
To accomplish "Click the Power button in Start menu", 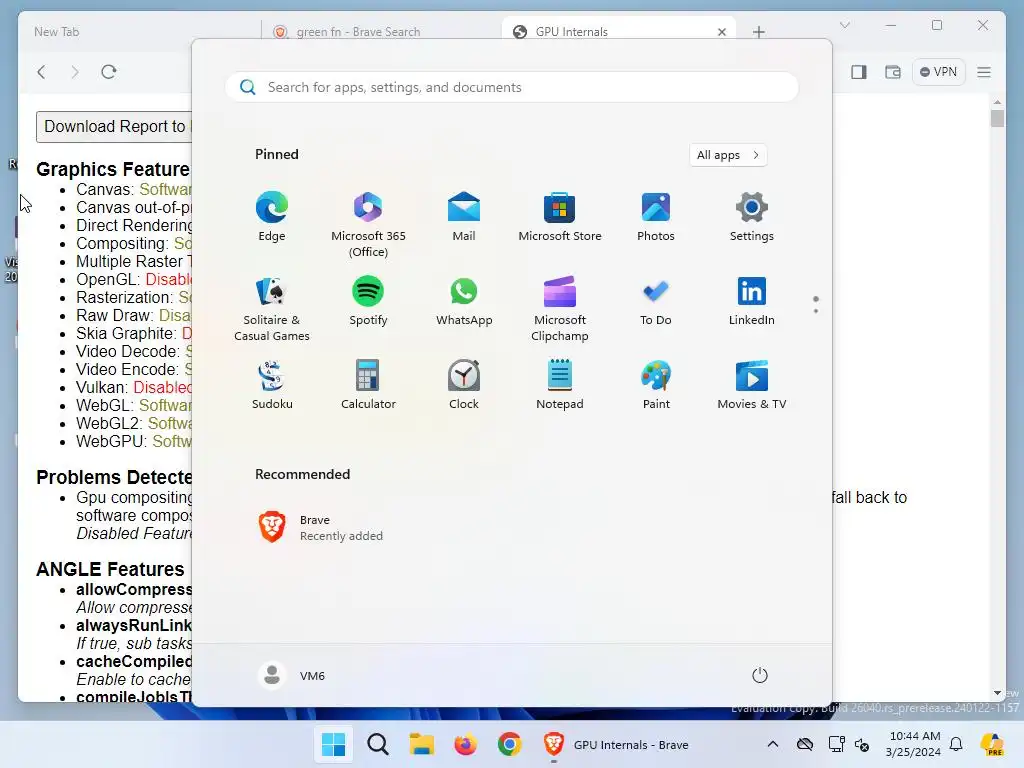I will 760,675.
